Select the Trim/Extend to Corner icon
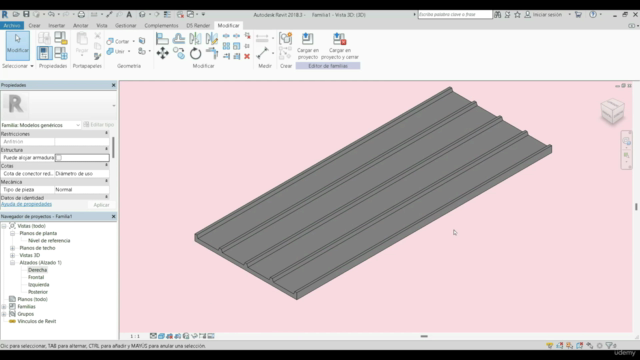The width and height of the screenshot is (640, 360). click(211, 53)
